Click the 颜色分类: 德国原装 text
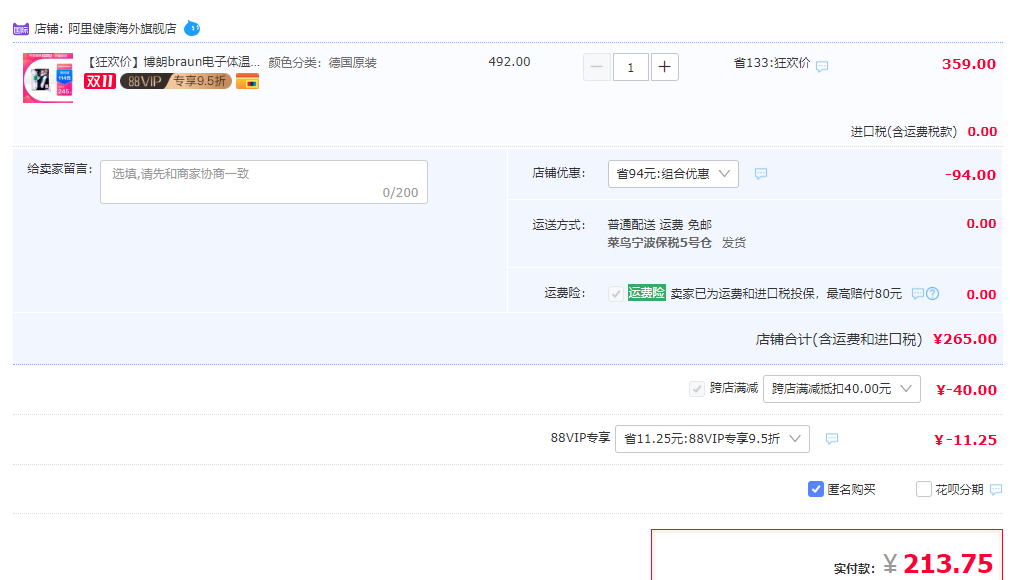1021x580 pixels. (322, 62)
